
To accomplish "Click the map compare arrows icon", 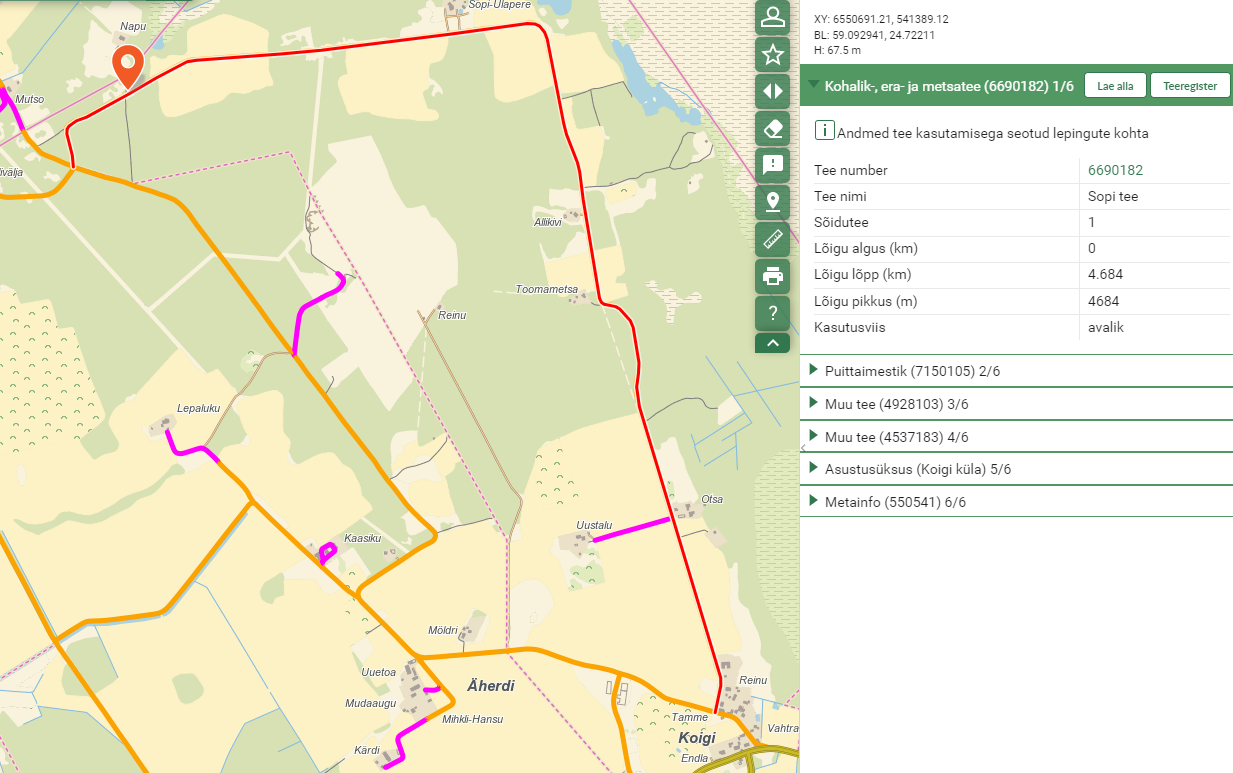I will (772, 91).
